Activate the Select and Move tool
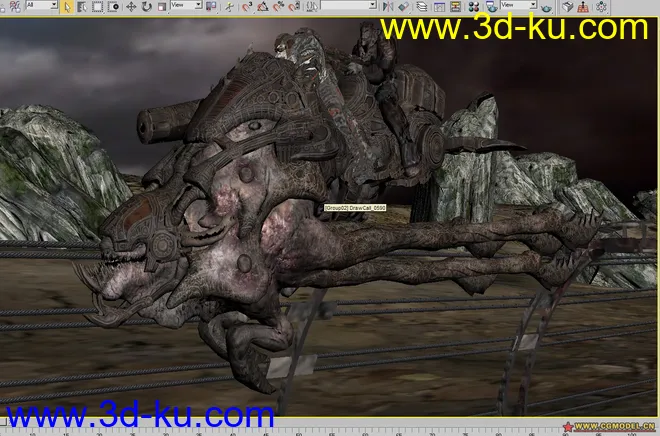 [131, 6]
